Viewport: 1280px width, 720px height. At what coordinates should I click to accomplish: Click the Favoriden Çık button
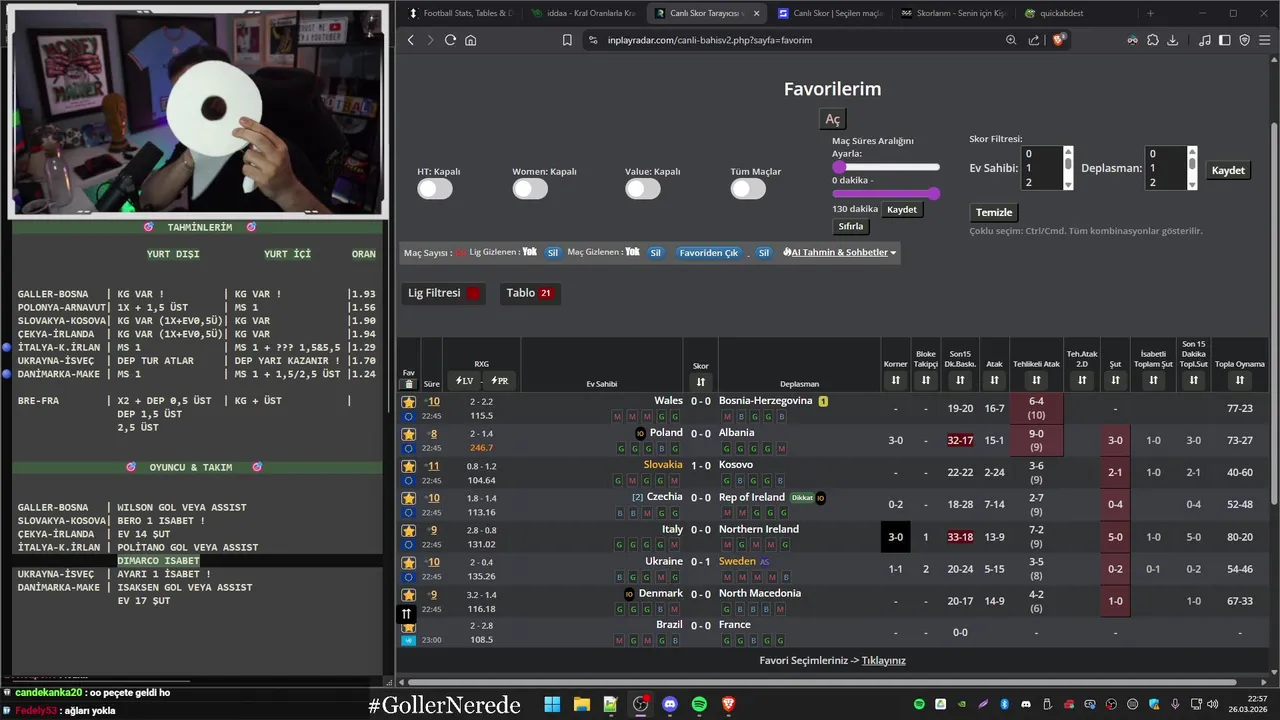click(x=709, y=253)
